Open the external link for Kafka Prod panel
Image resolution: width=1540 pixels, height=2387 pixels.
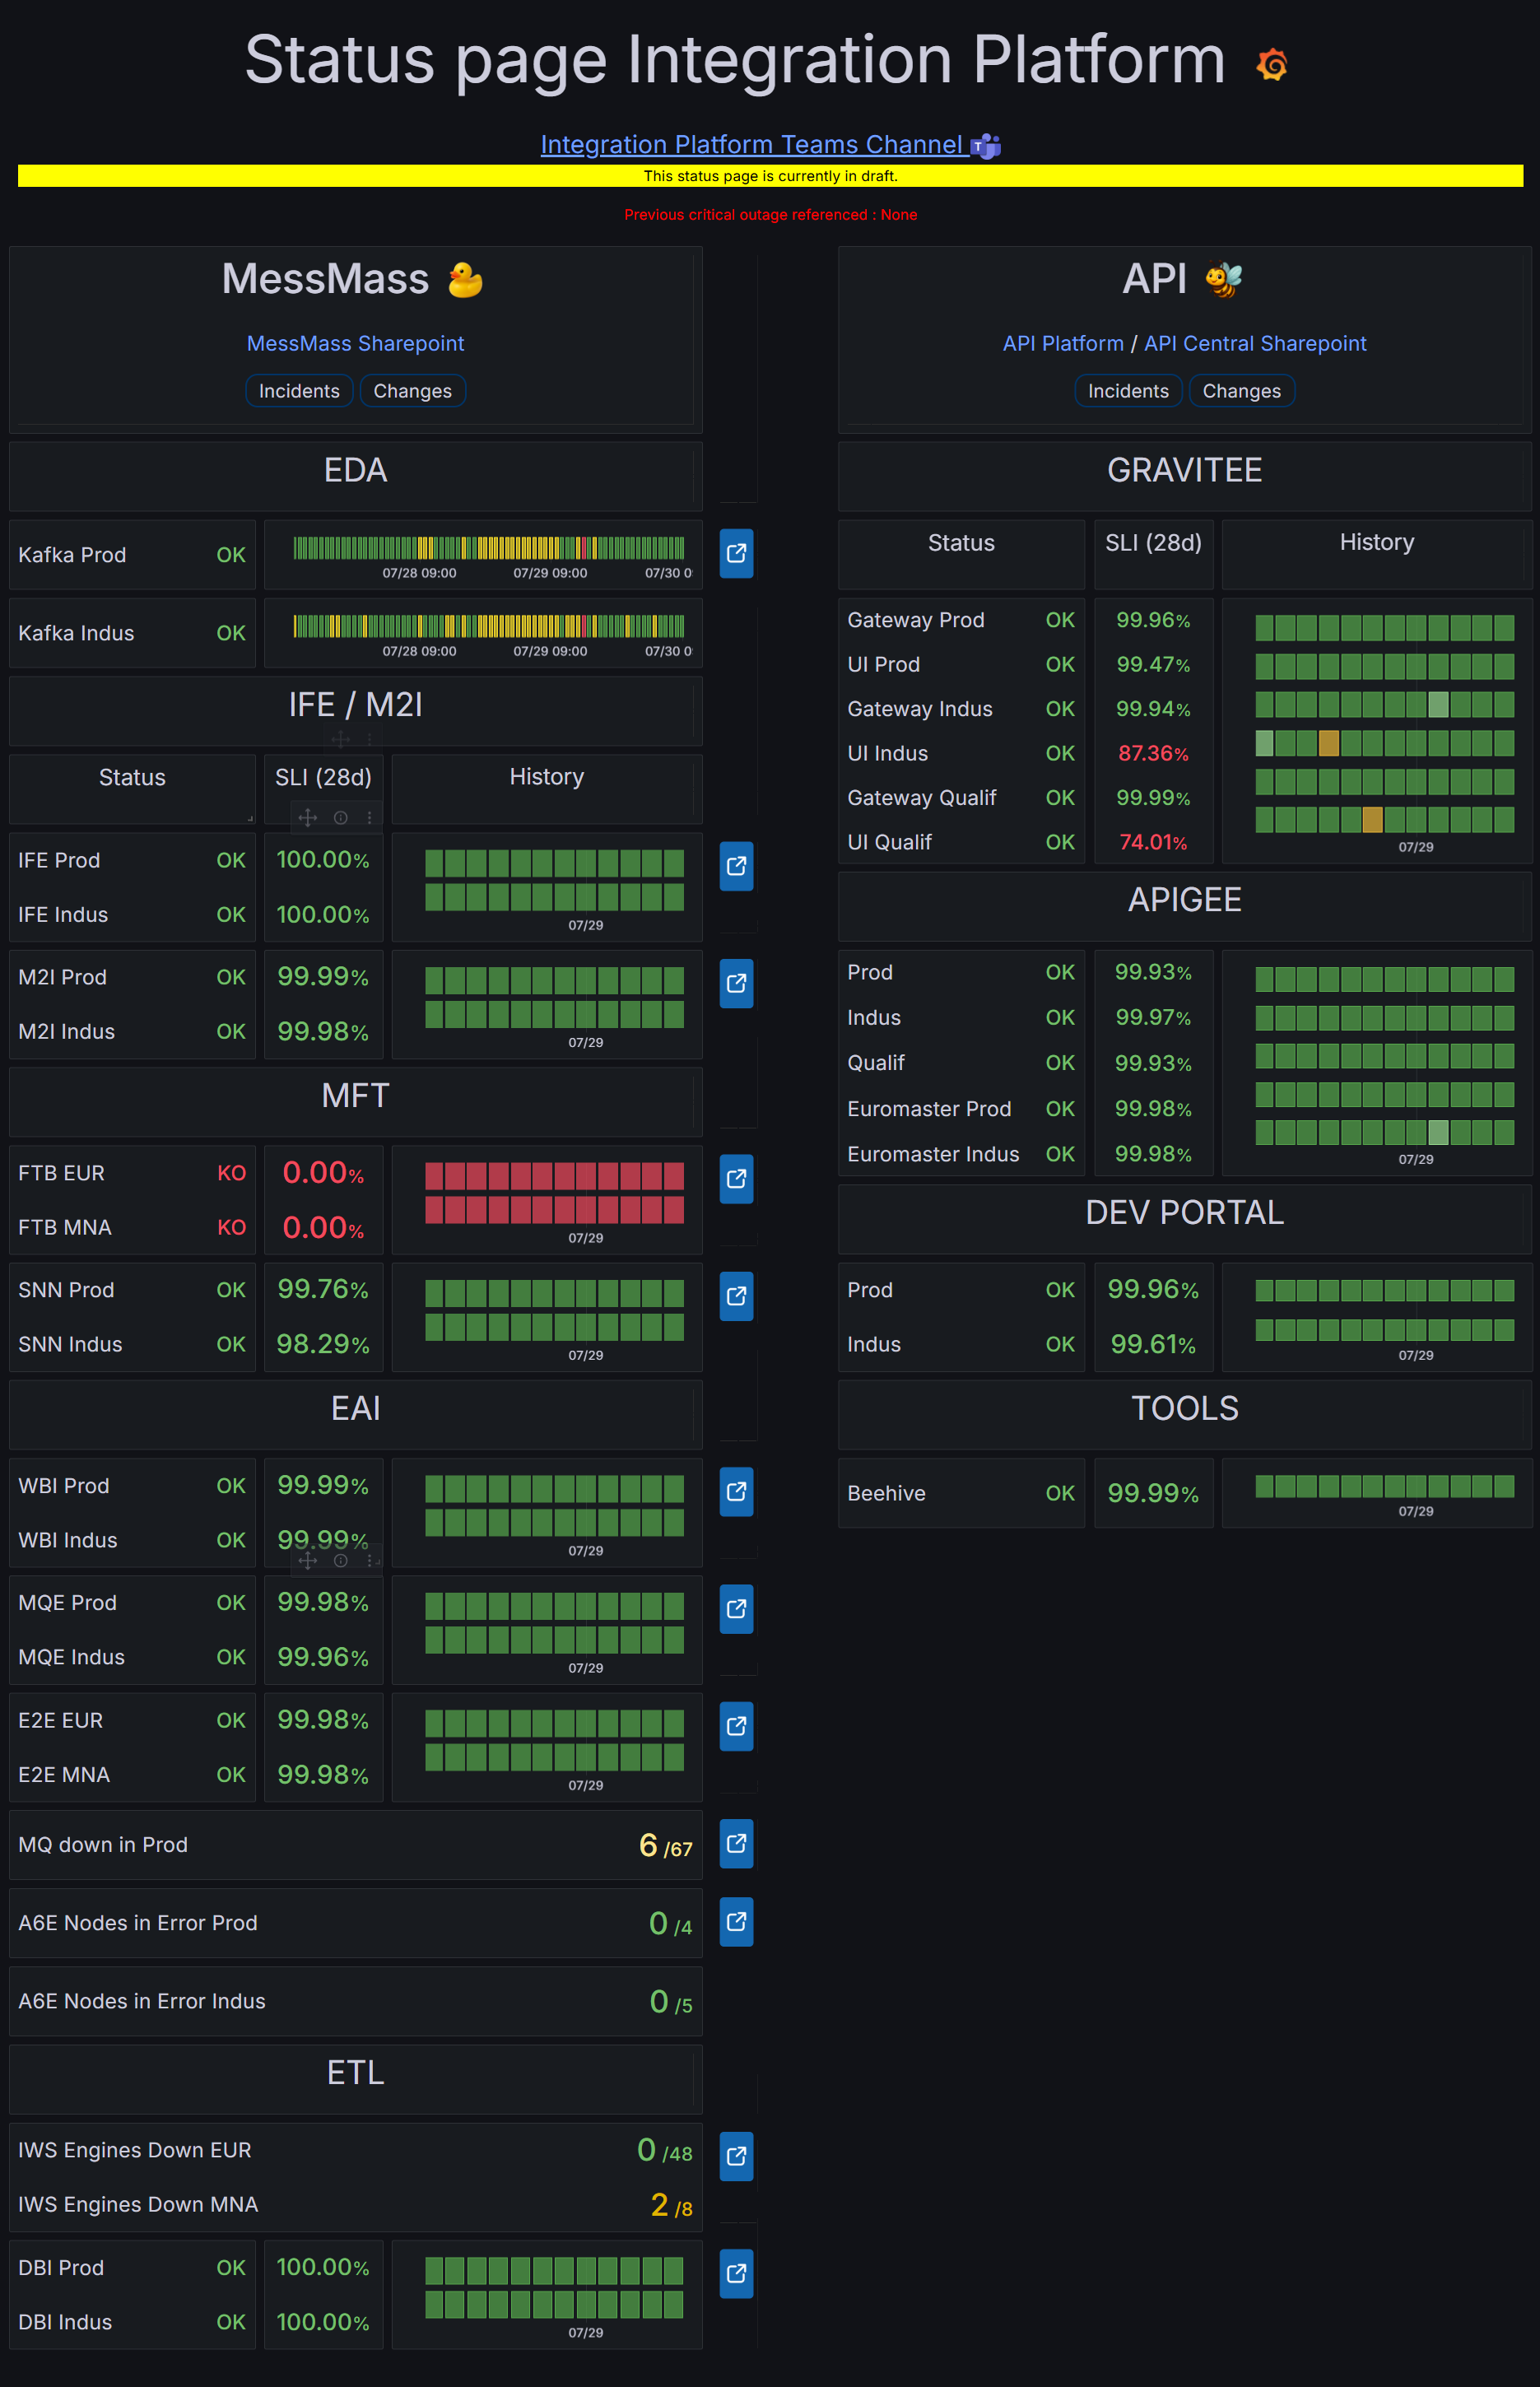736,554
